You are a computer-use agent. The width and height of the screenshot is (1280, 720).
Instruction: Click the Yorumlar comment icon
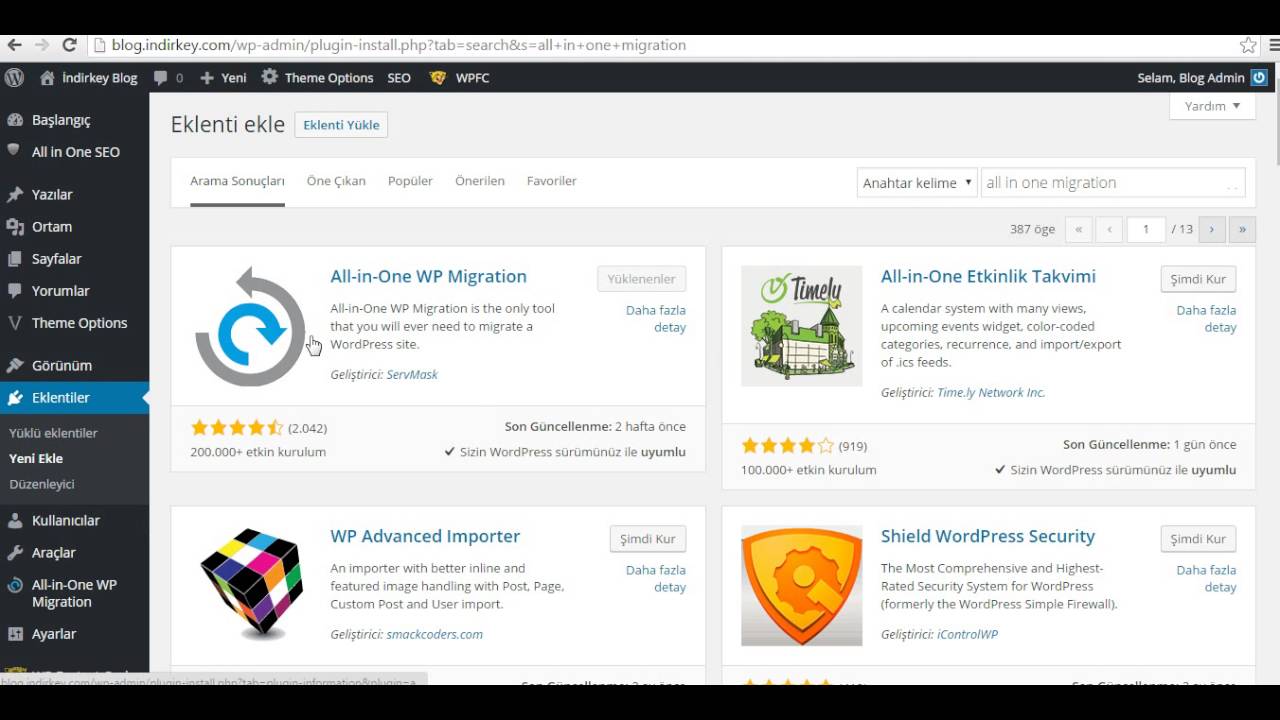click(15, 291)
